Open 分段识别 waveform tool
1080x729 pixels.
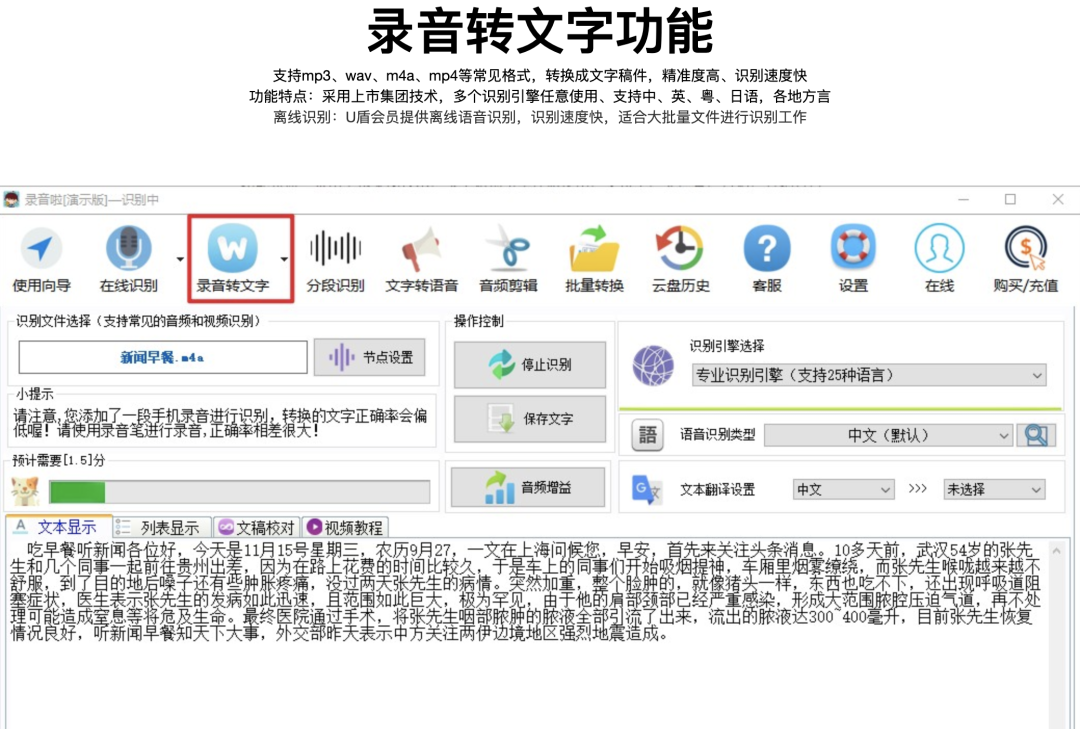pos(335,260)
